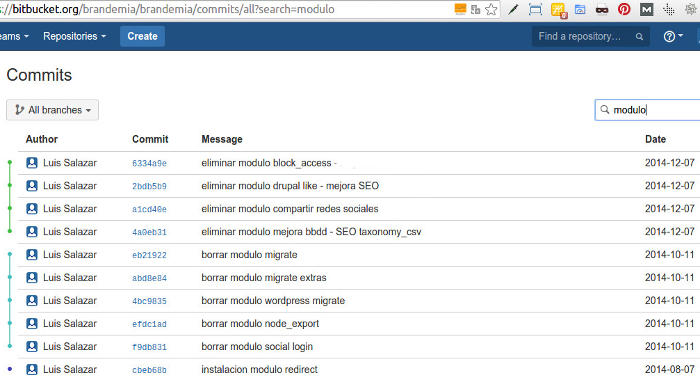Click the purple graph node of cbeb68b

pyautogui.click(x=10, y=369)
